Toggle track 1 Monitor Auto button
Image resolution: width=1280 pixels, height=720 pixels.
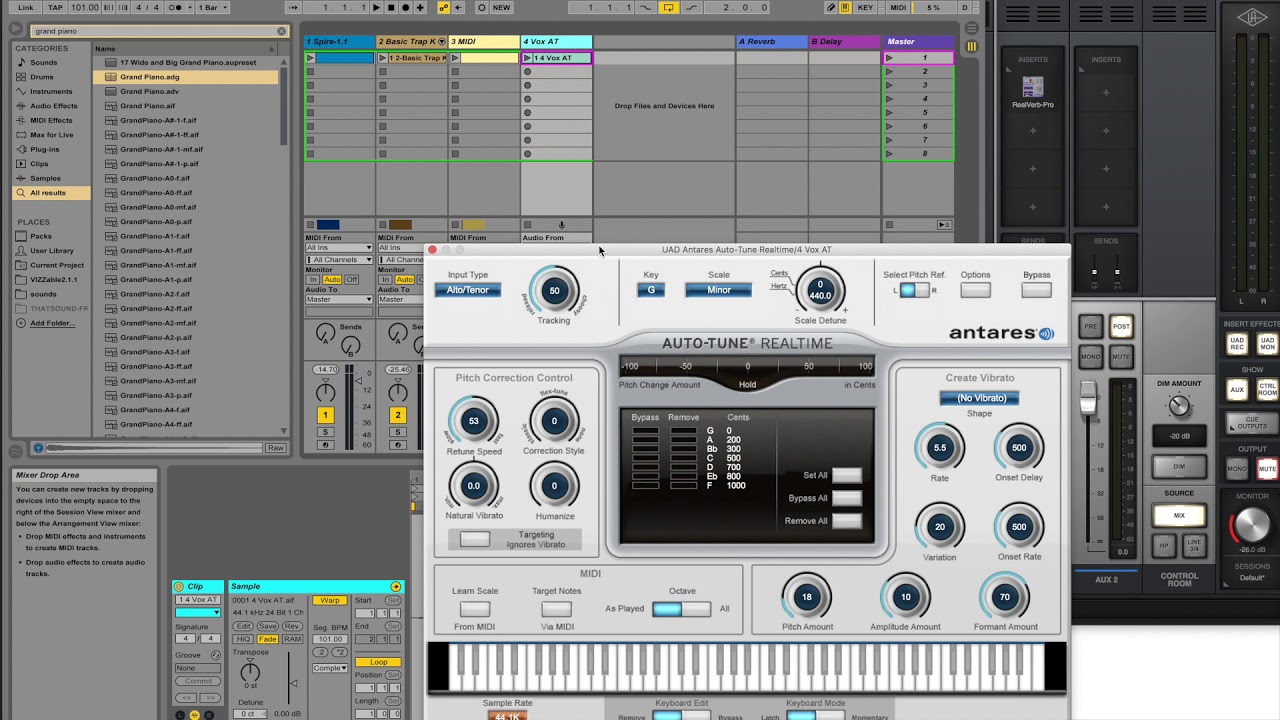click(332, 280)
